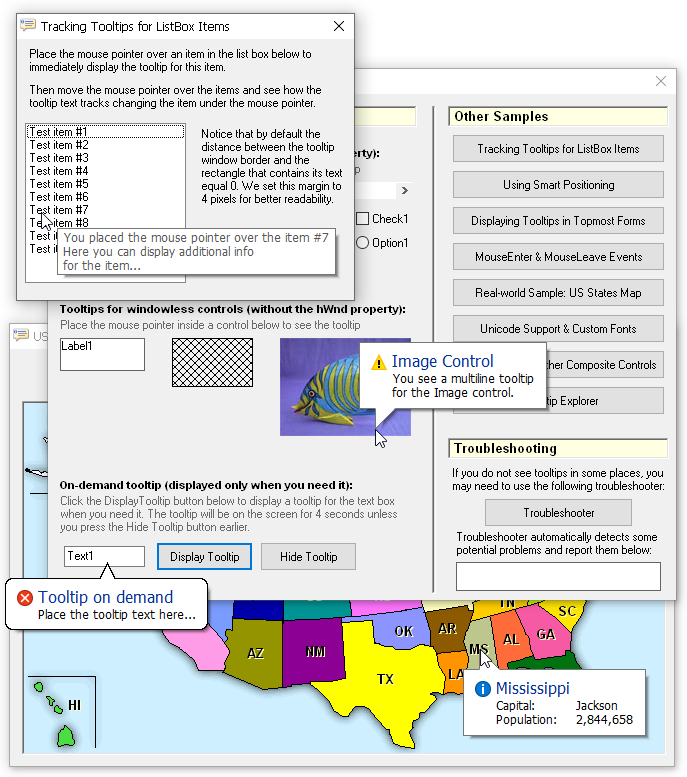Viewport: 687px width, 777px height.
Task: Click Alabama on the US map
Action: pos(511,639)
